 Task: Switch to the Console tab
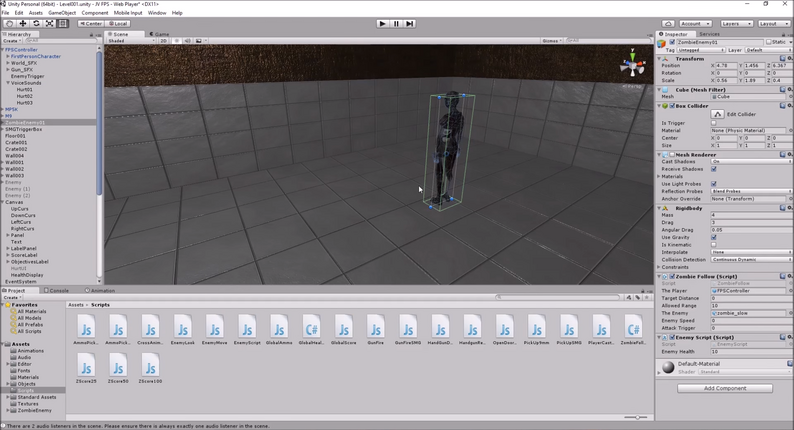56,291
